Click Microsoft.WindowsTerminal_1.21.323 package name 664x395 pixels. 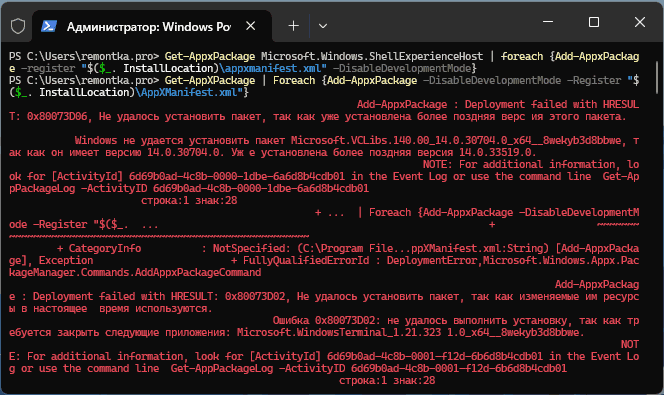[x=339, y=332]
